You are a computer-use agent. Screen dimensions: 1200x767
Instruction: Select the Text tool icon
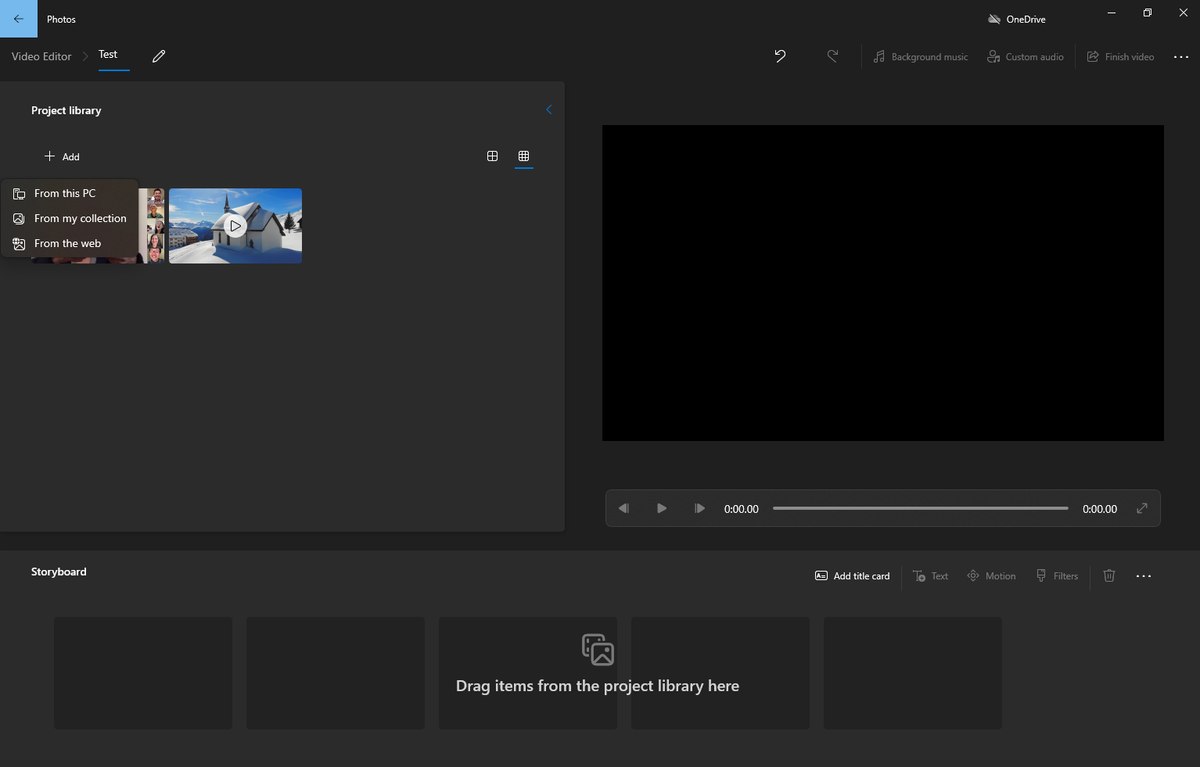918,575
